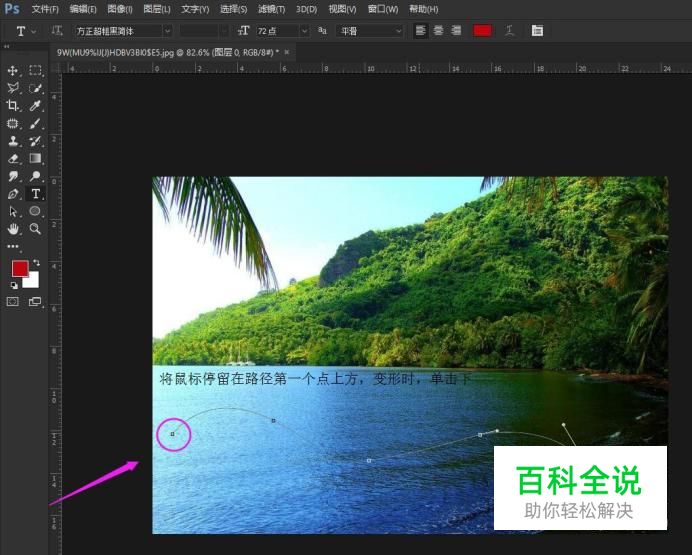Align text right
The width and height of the screenshot is (692, 555).
(x=456, y=30)
